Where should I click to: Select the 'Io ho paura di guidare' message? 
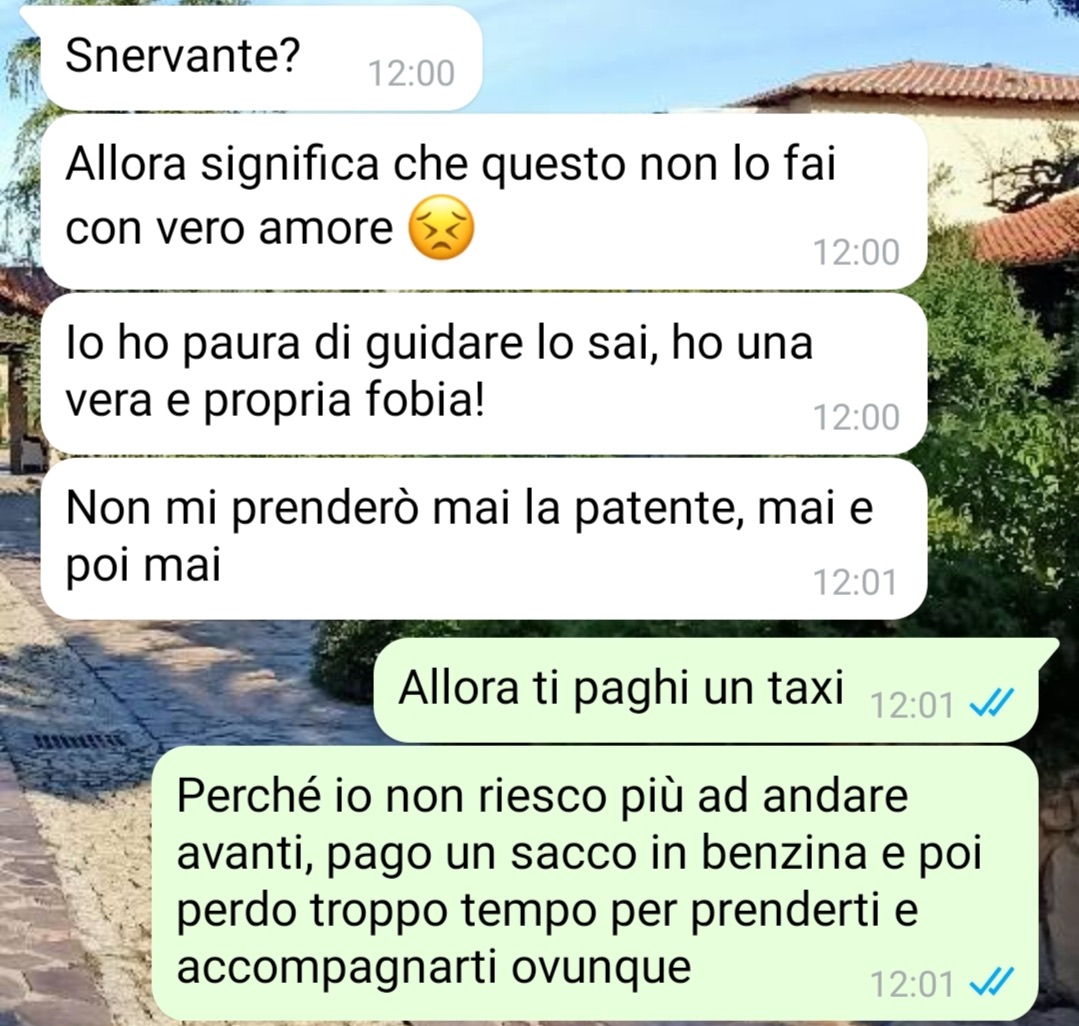pyautogui.click(x=483, y=374)
